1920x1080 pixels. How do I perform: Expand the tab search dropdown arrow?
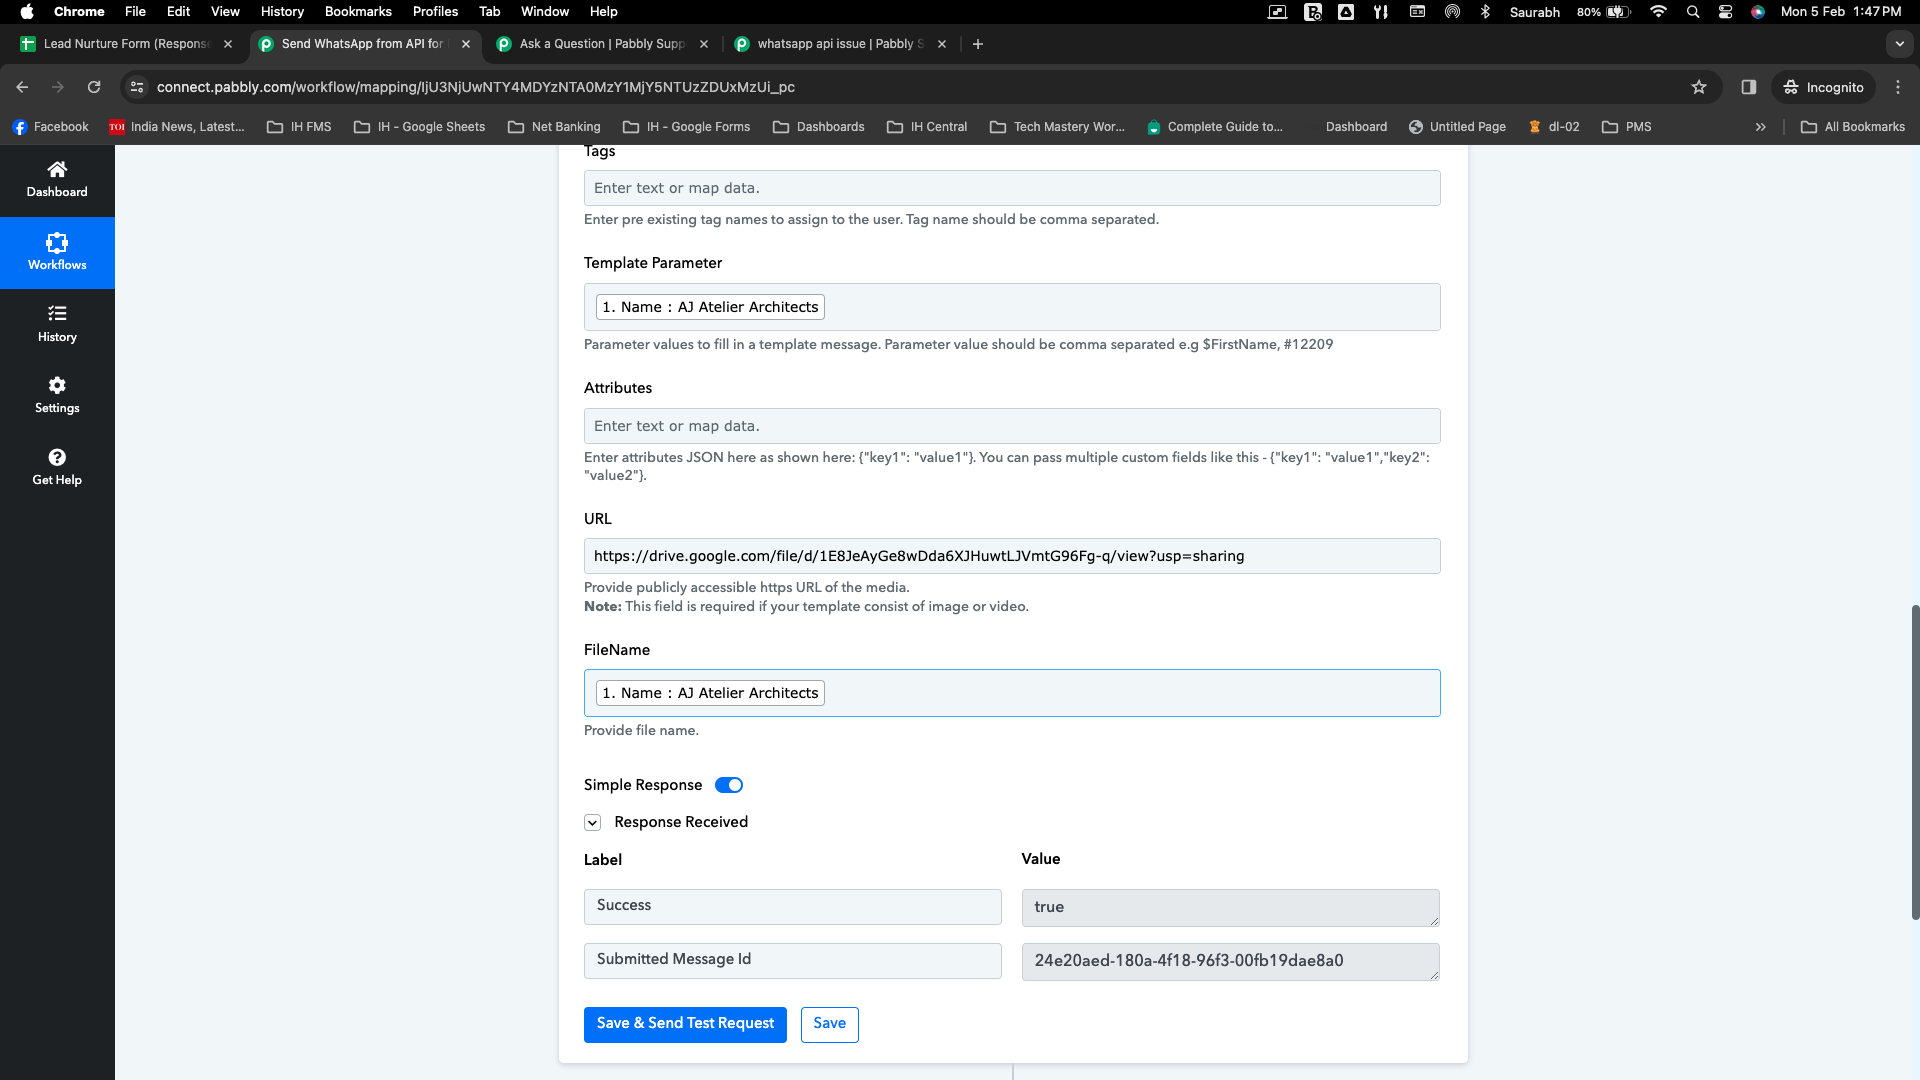(x=1900, y=44)
